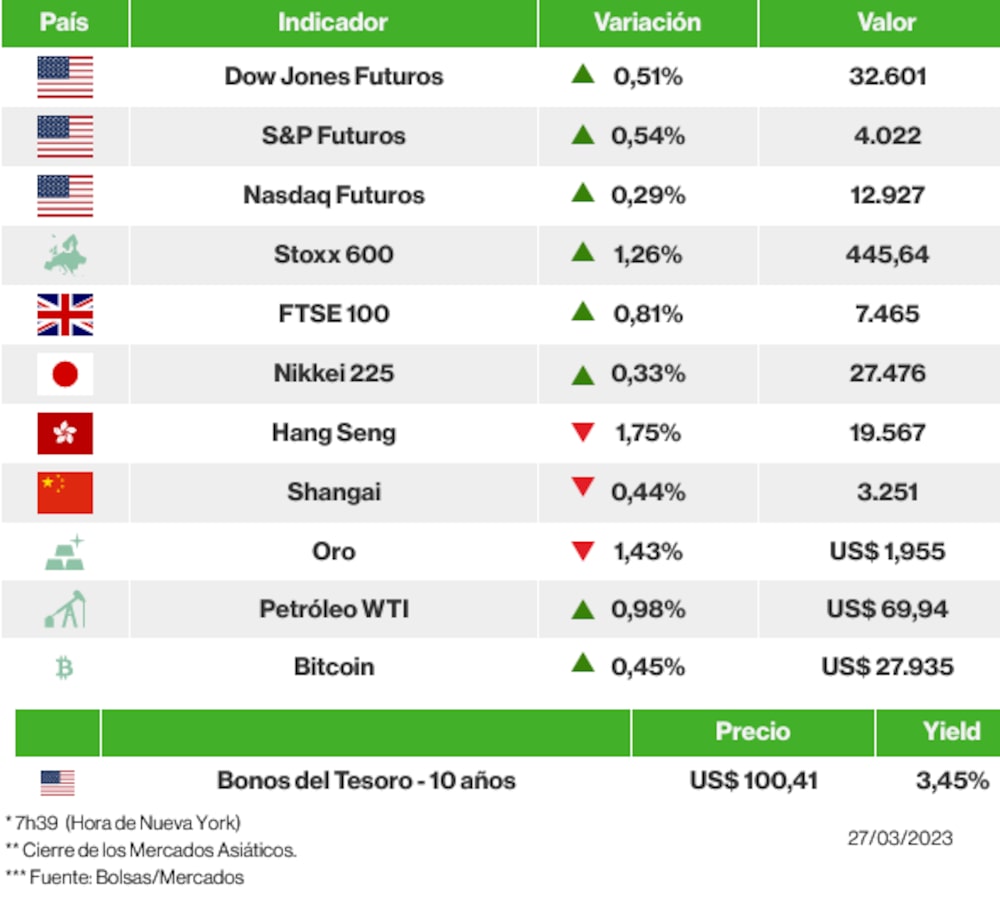Click the Dow Jones row US flag
Viewport: 1000px width, 901px height.
[65, 77]
